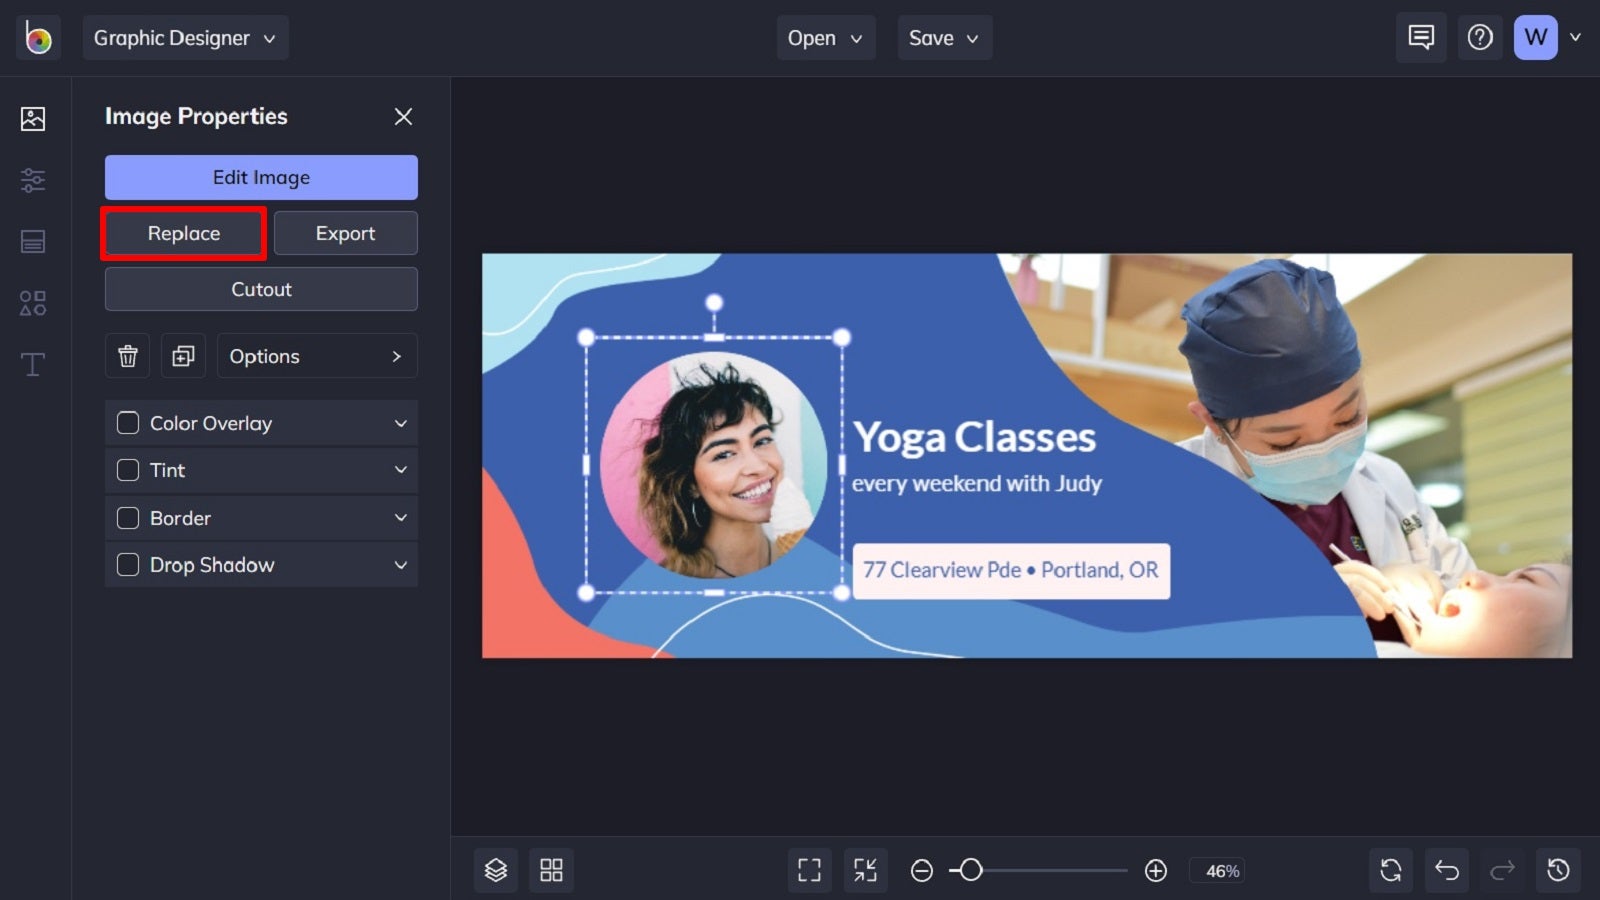Duplicate the image using the duplicate icon
This screenshot has width=1600, height=900.
coord(183,355)
